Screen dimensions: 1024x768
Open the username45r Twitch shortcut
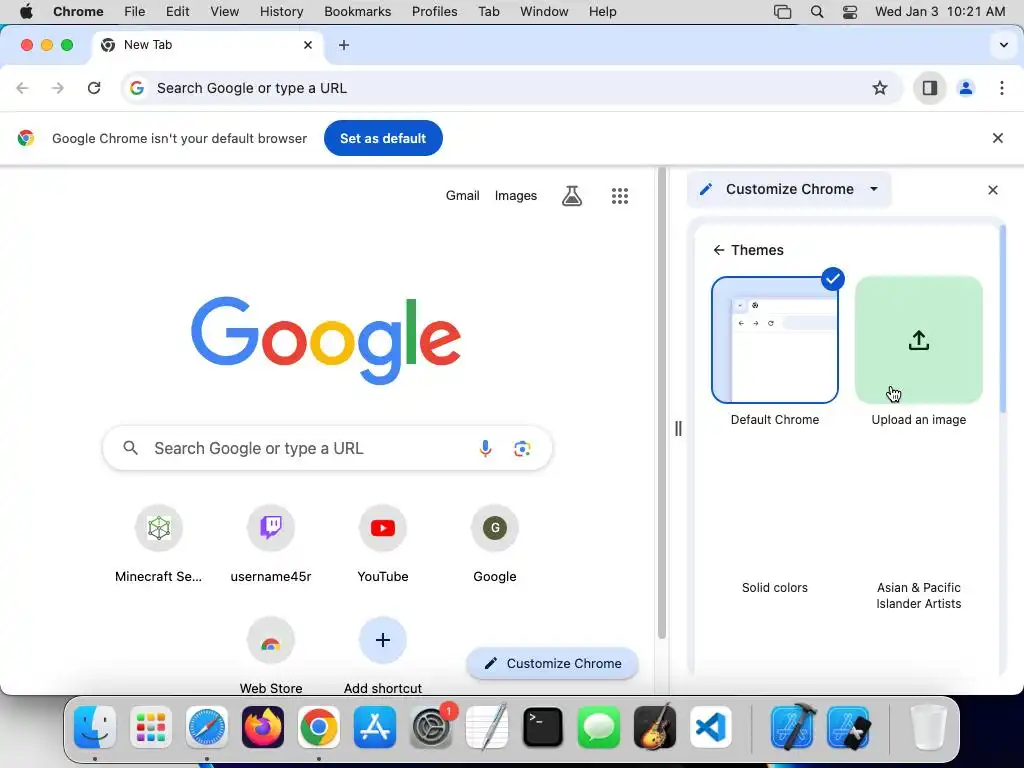[271, 544]
